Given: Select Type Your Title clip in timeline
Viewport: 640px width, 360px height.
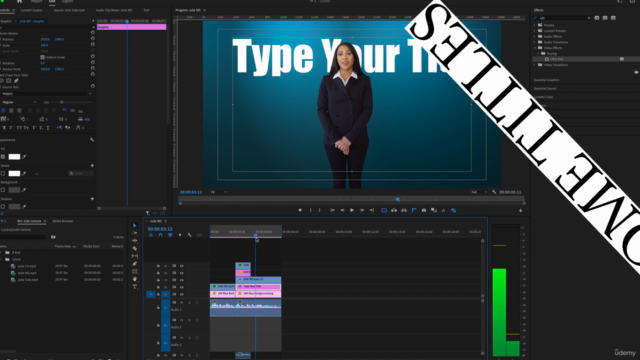Looking at the screenshot, I should (x=258, y=287).
